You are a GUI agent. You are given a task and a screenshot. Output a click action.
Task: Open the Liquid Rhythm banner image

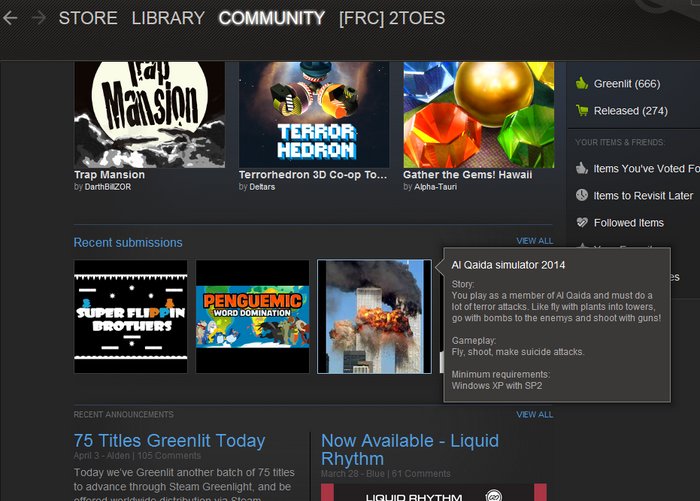(x=433, y=492)
